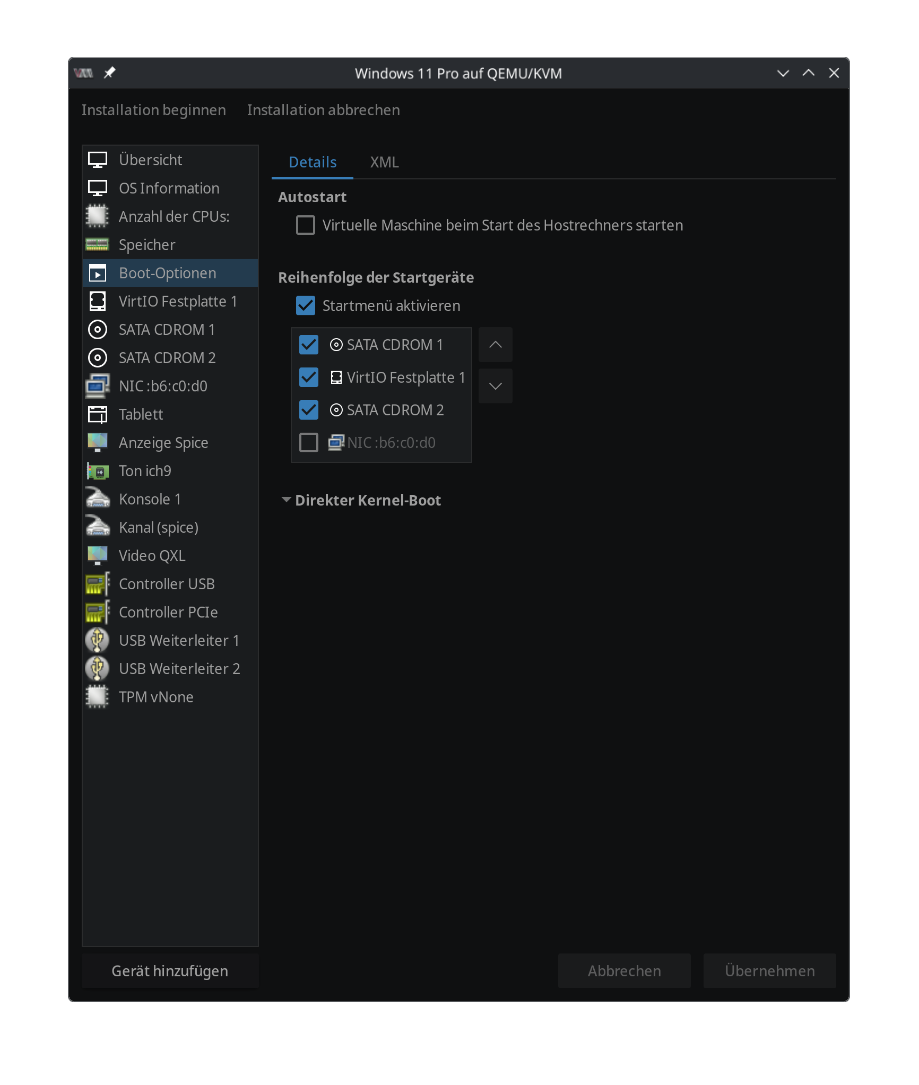This screenshot has width=919, height=1085.
Task: Click Installation beginnen
Action: pyautogui.click(x=154, y=110)
